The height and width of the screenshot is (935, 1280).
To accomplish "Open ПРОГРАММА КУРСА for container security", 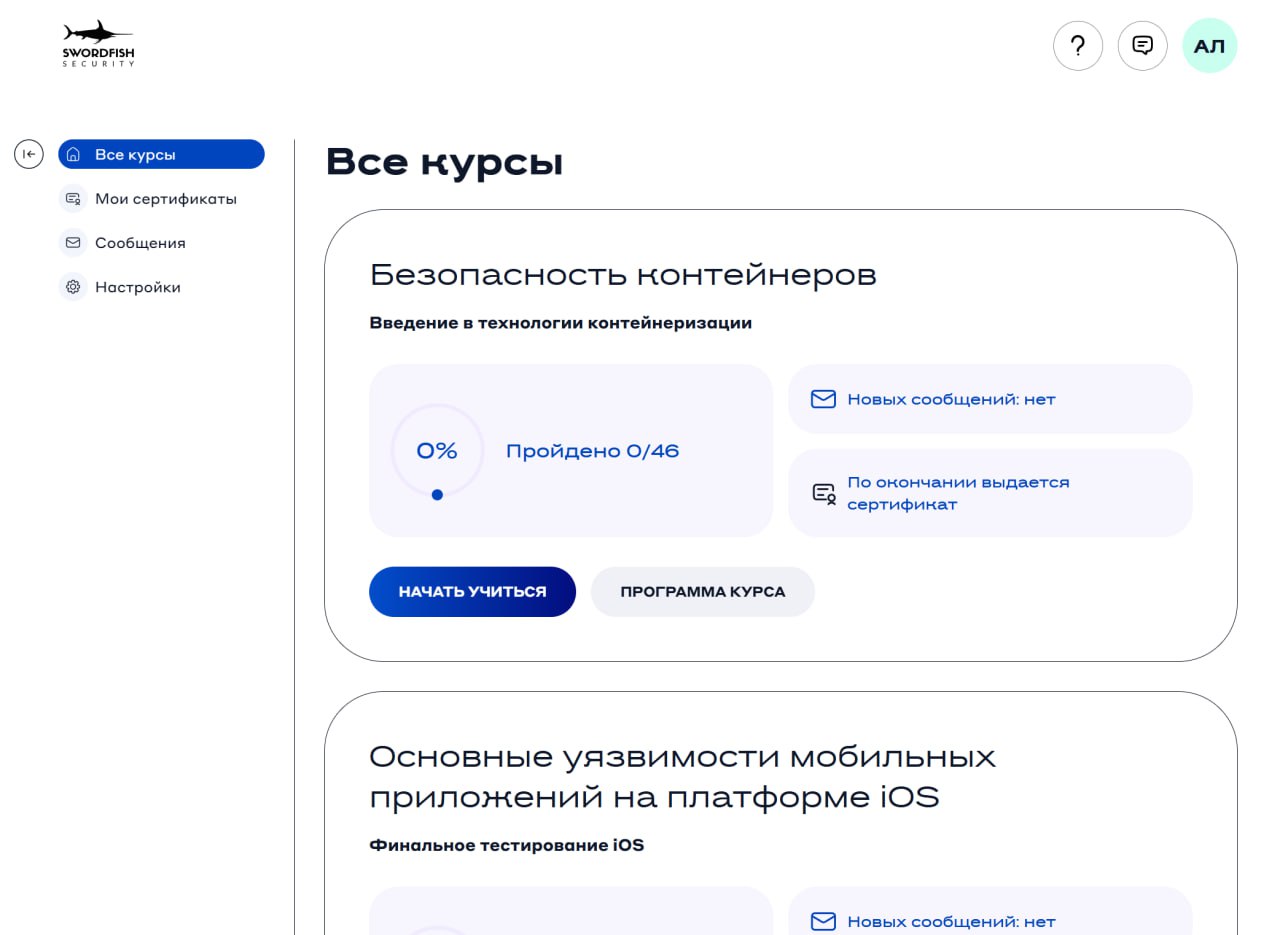I will coord(702,592).
